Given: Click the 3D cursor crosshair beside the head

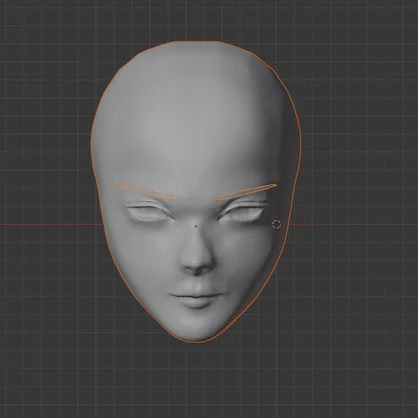Looking at the screenshot, I should [x=277, y=224].
